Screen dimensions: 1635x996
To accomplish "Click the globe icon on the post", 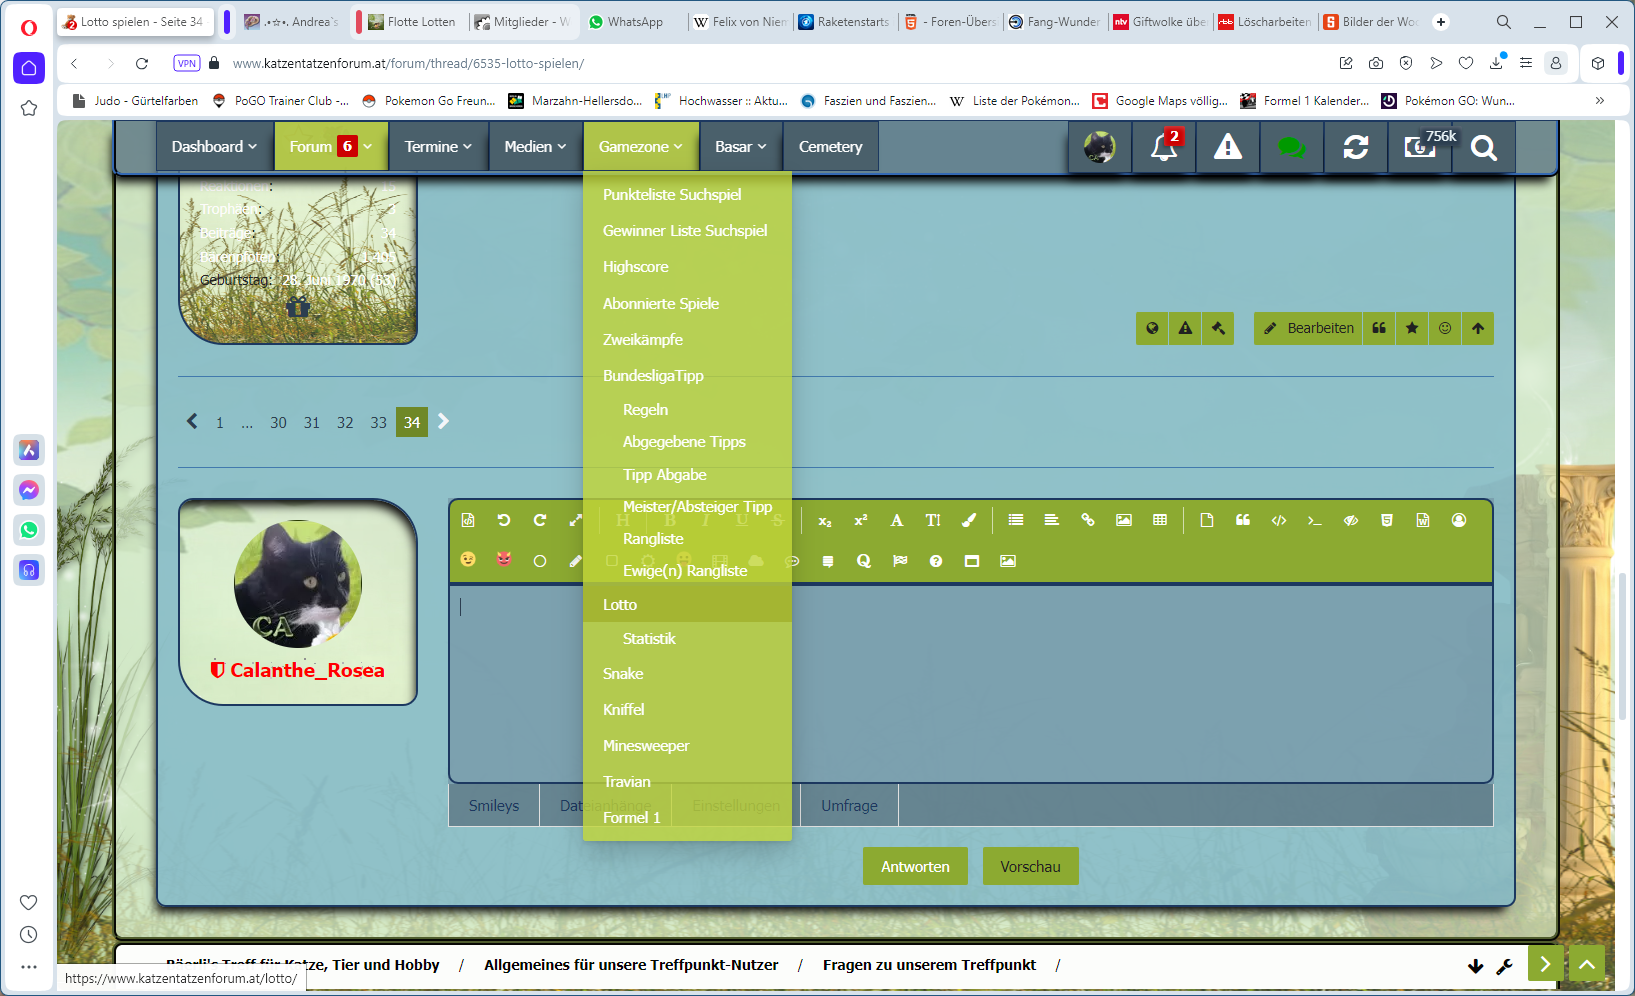I will (x=1152, y=328).
